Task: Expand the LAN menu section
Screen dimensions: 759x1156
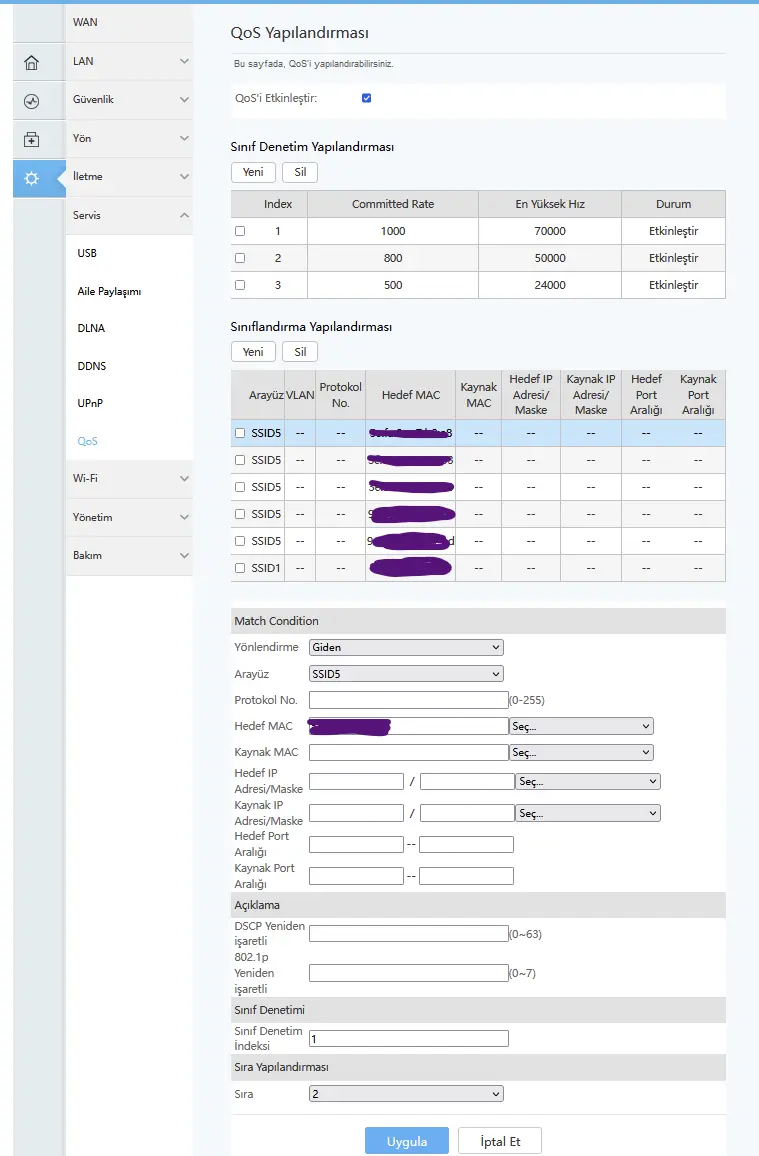Action: pyautogui.click(x=129, y=61)
